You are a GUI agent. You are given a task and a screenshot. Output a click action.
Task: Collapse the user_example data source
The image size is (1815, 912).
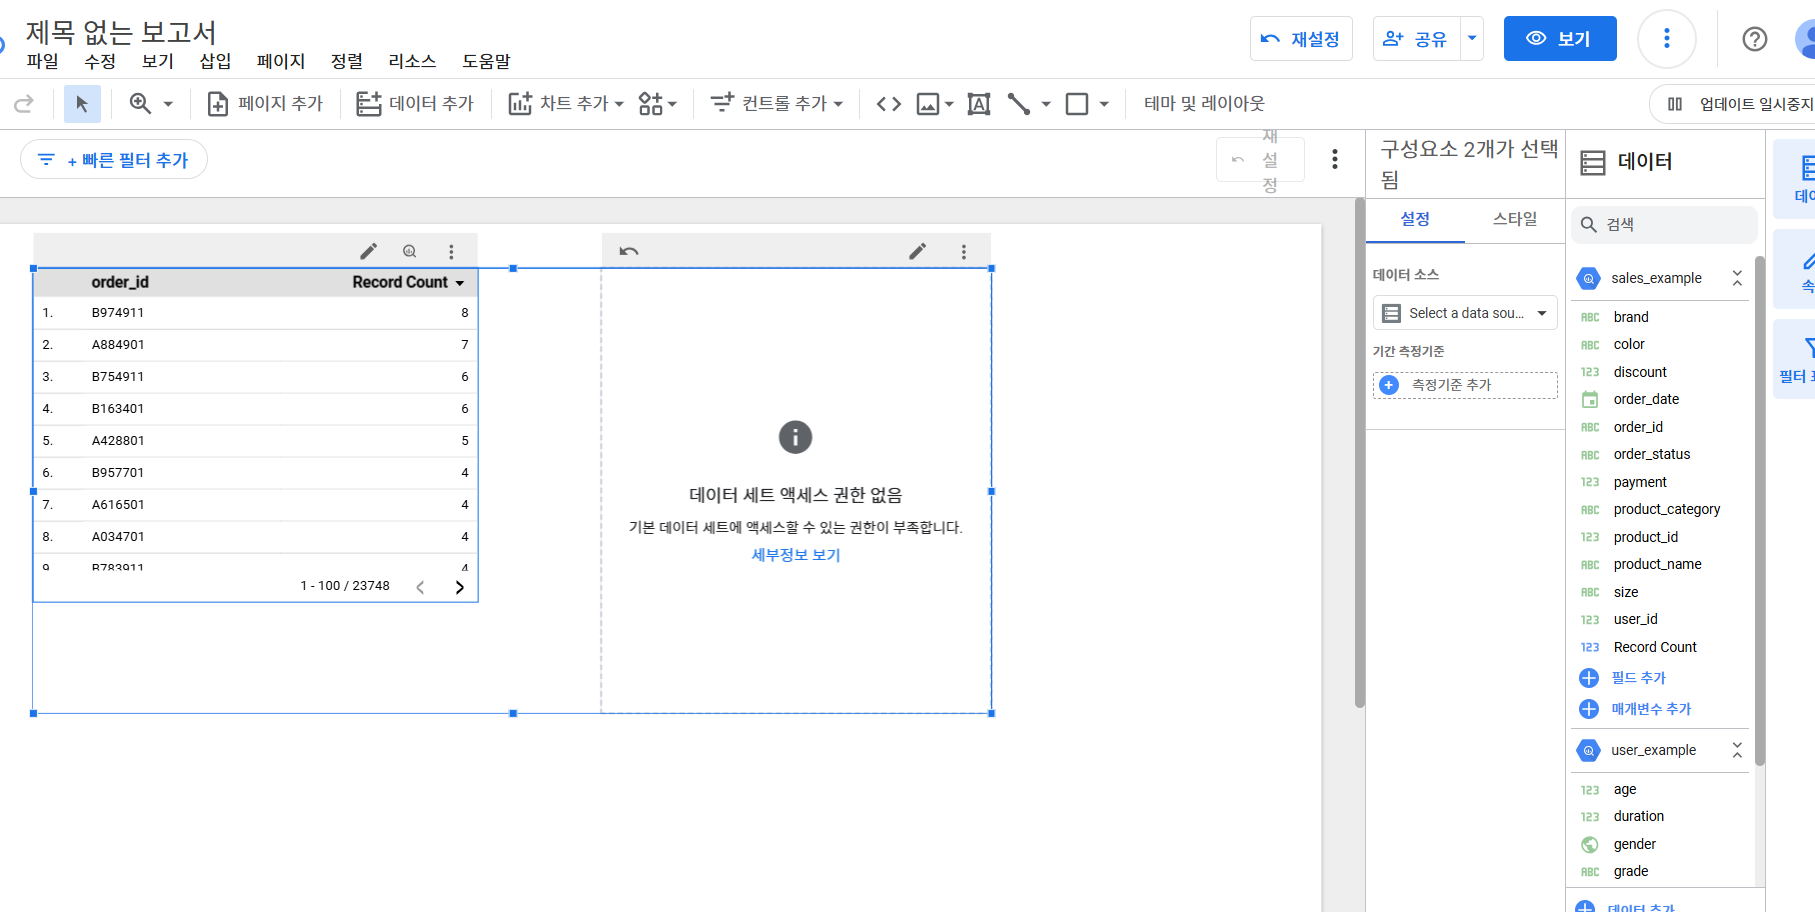(1737, 750)
